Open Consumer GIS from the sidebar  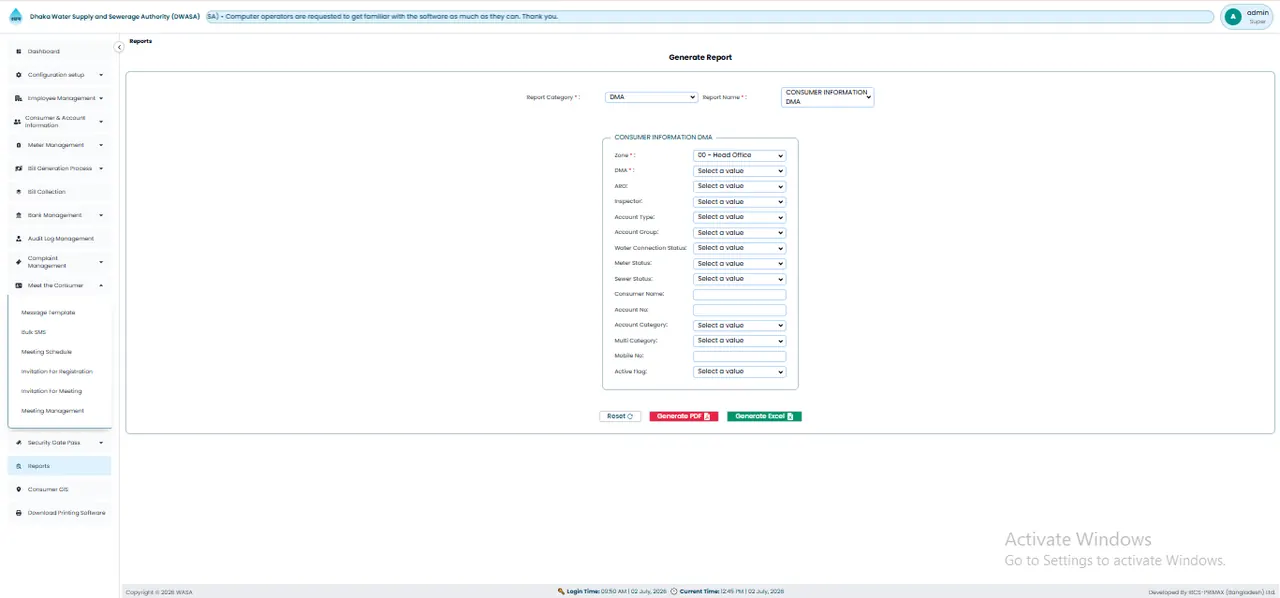click(59, 490)
